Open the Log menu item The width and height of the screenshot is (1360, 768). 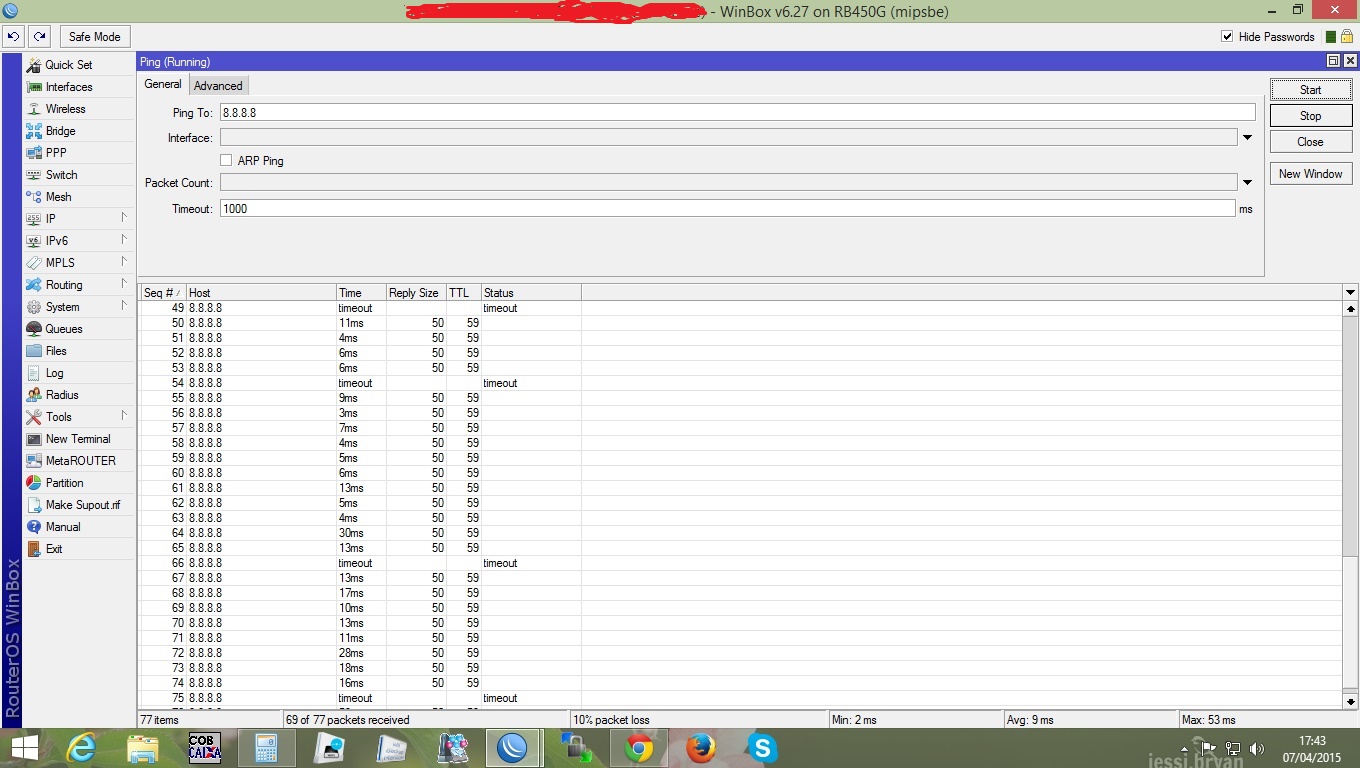click(x=78, y=373)
